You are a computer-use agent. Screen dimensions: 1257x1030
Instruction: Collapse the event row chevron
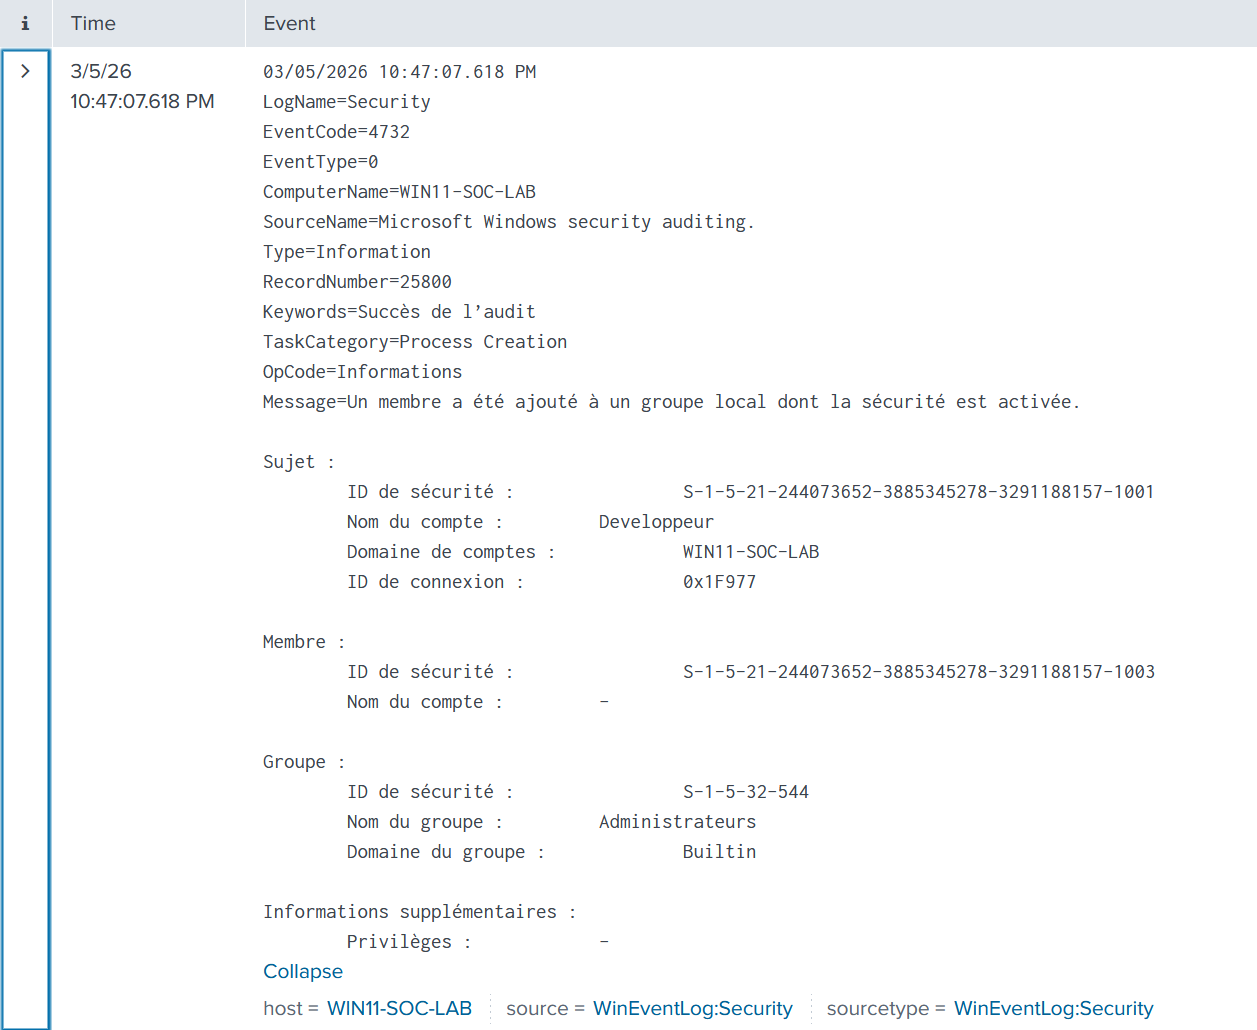(25, 71)
